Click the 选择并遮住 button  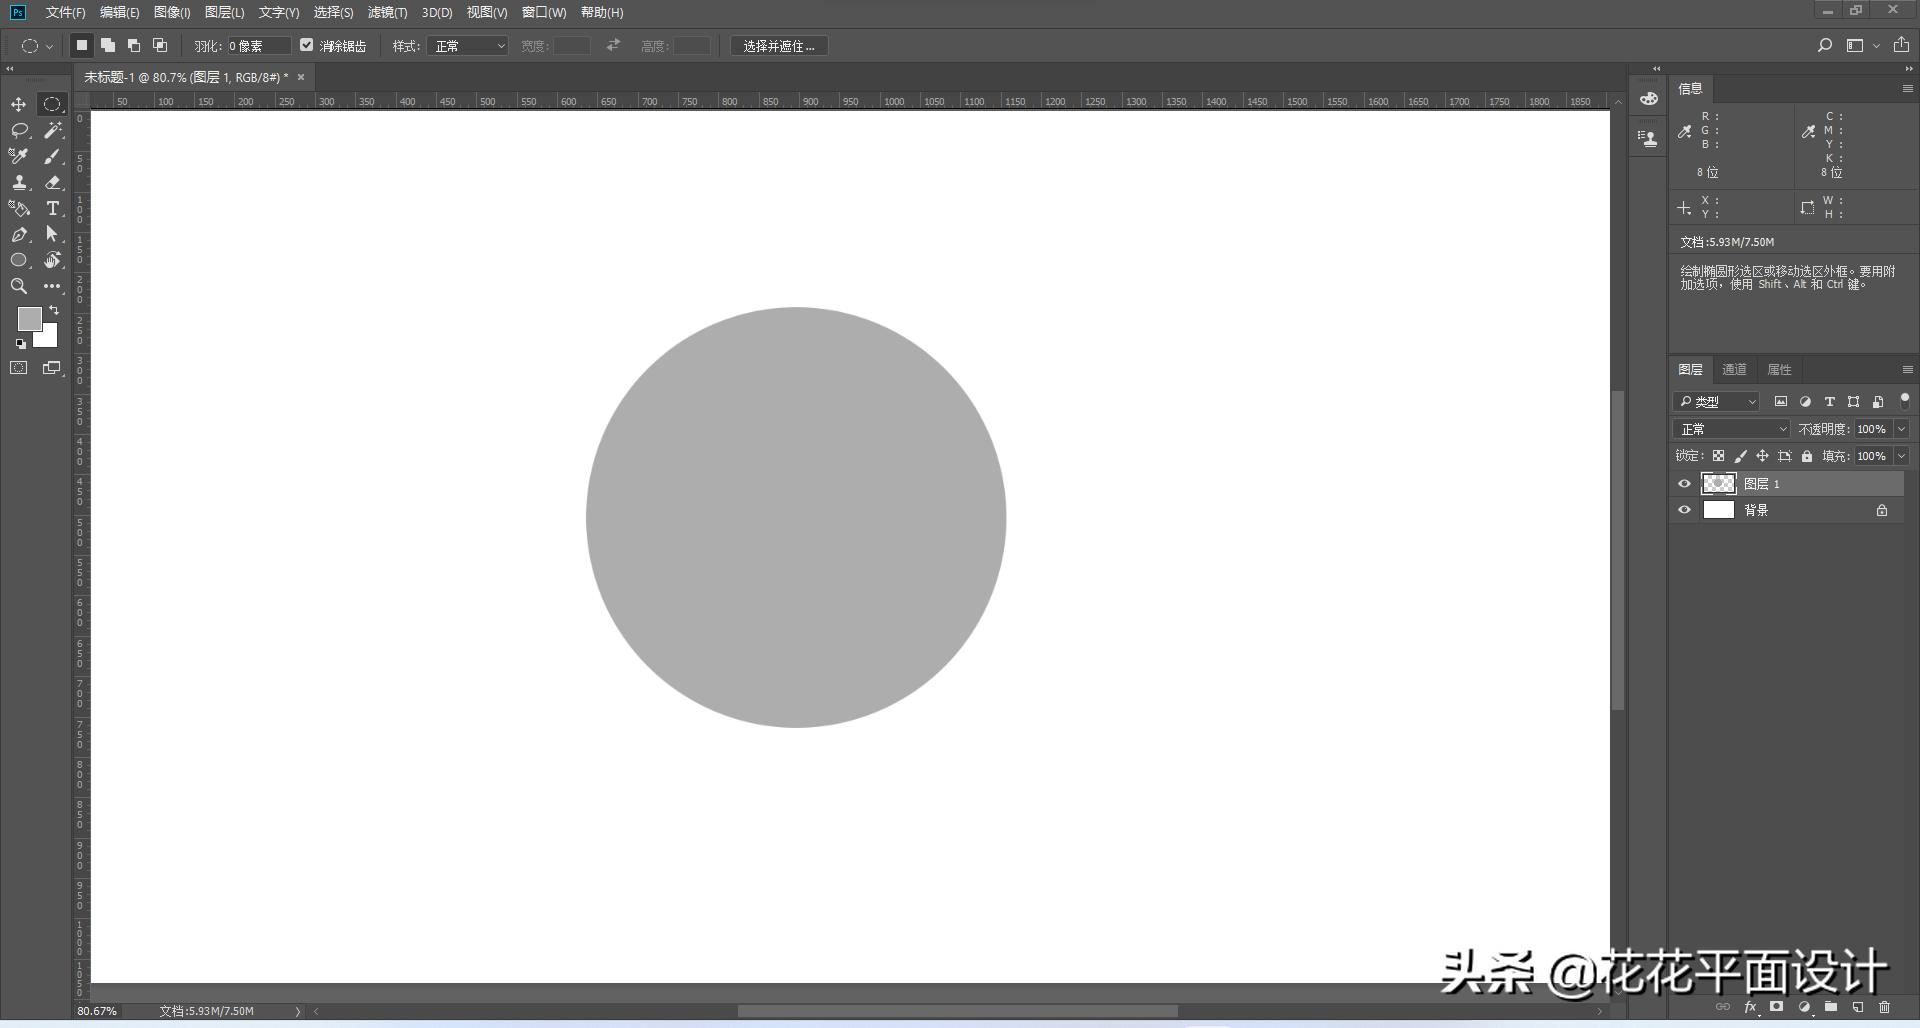tap(779, 46)
